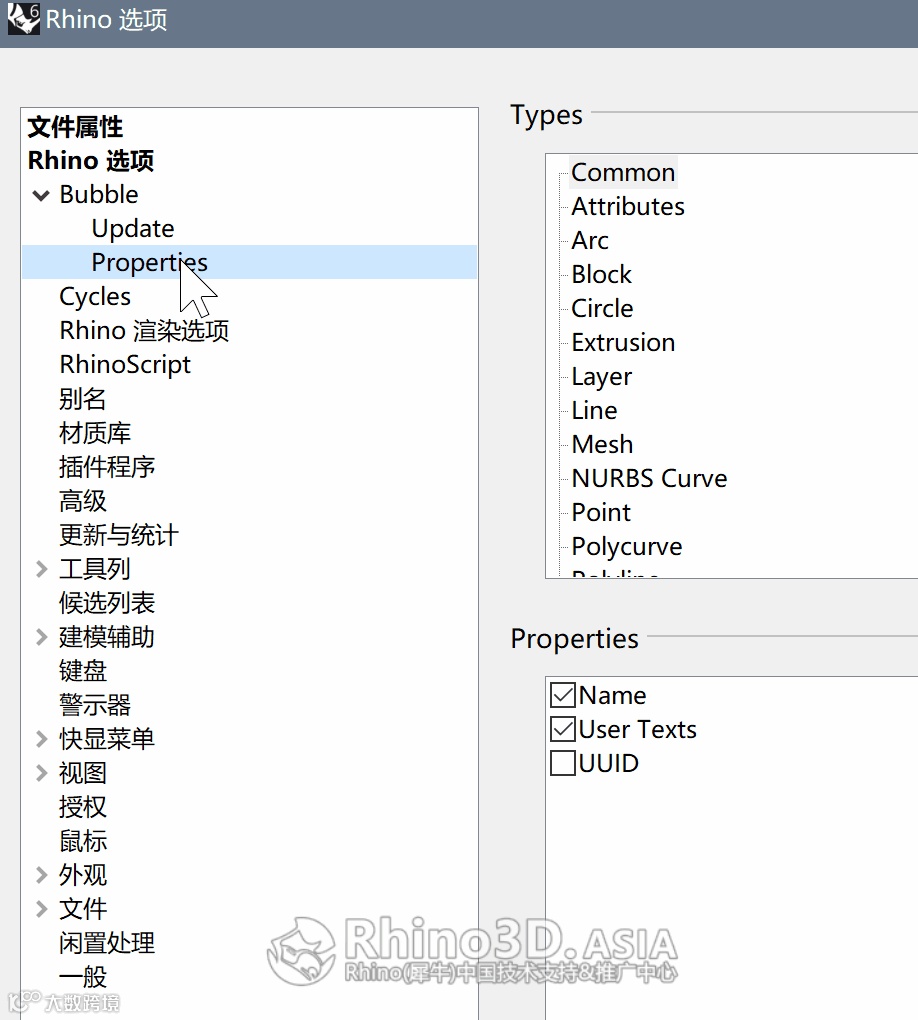Expand the 文件 tree node
The width and height of the screenshot is (918, 1020).
tap(41, 909)
